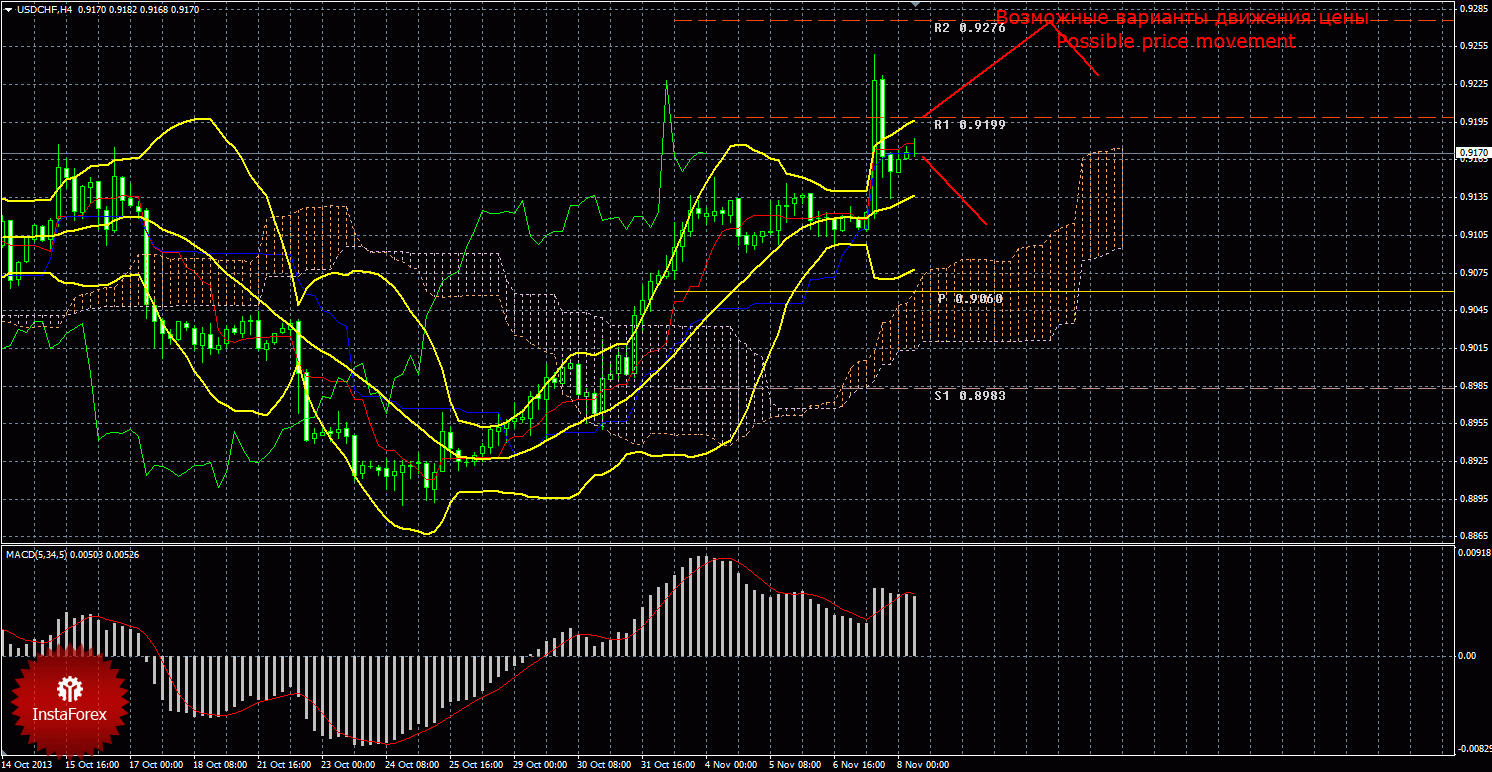Click the 30 Oct 08:00 time label

pos(604,765)
